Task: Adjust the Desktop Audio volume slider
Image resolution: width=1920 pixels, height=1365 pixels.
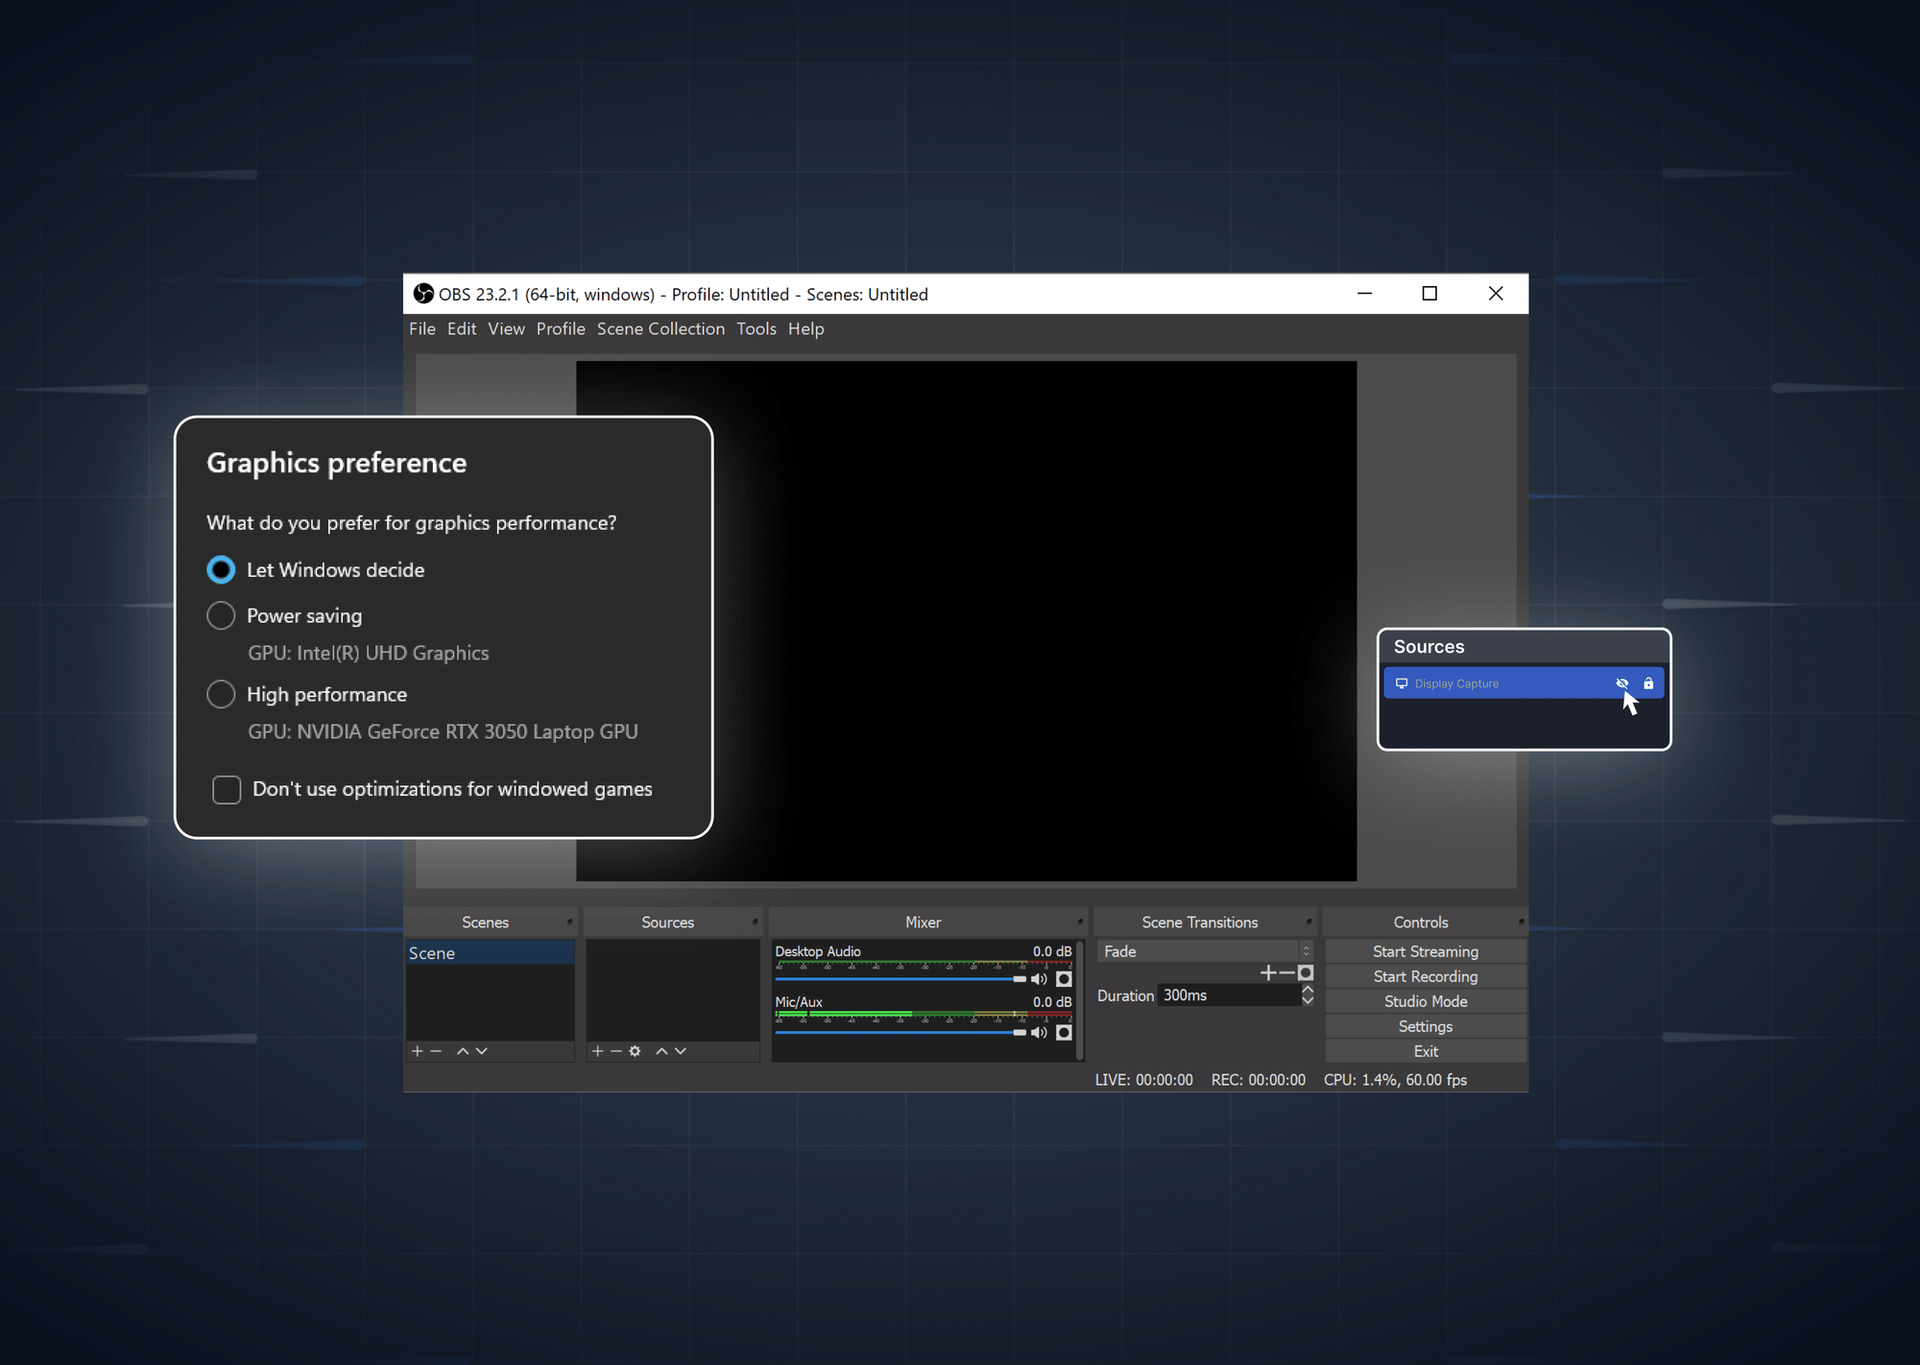Action: tap(1017, 979)
